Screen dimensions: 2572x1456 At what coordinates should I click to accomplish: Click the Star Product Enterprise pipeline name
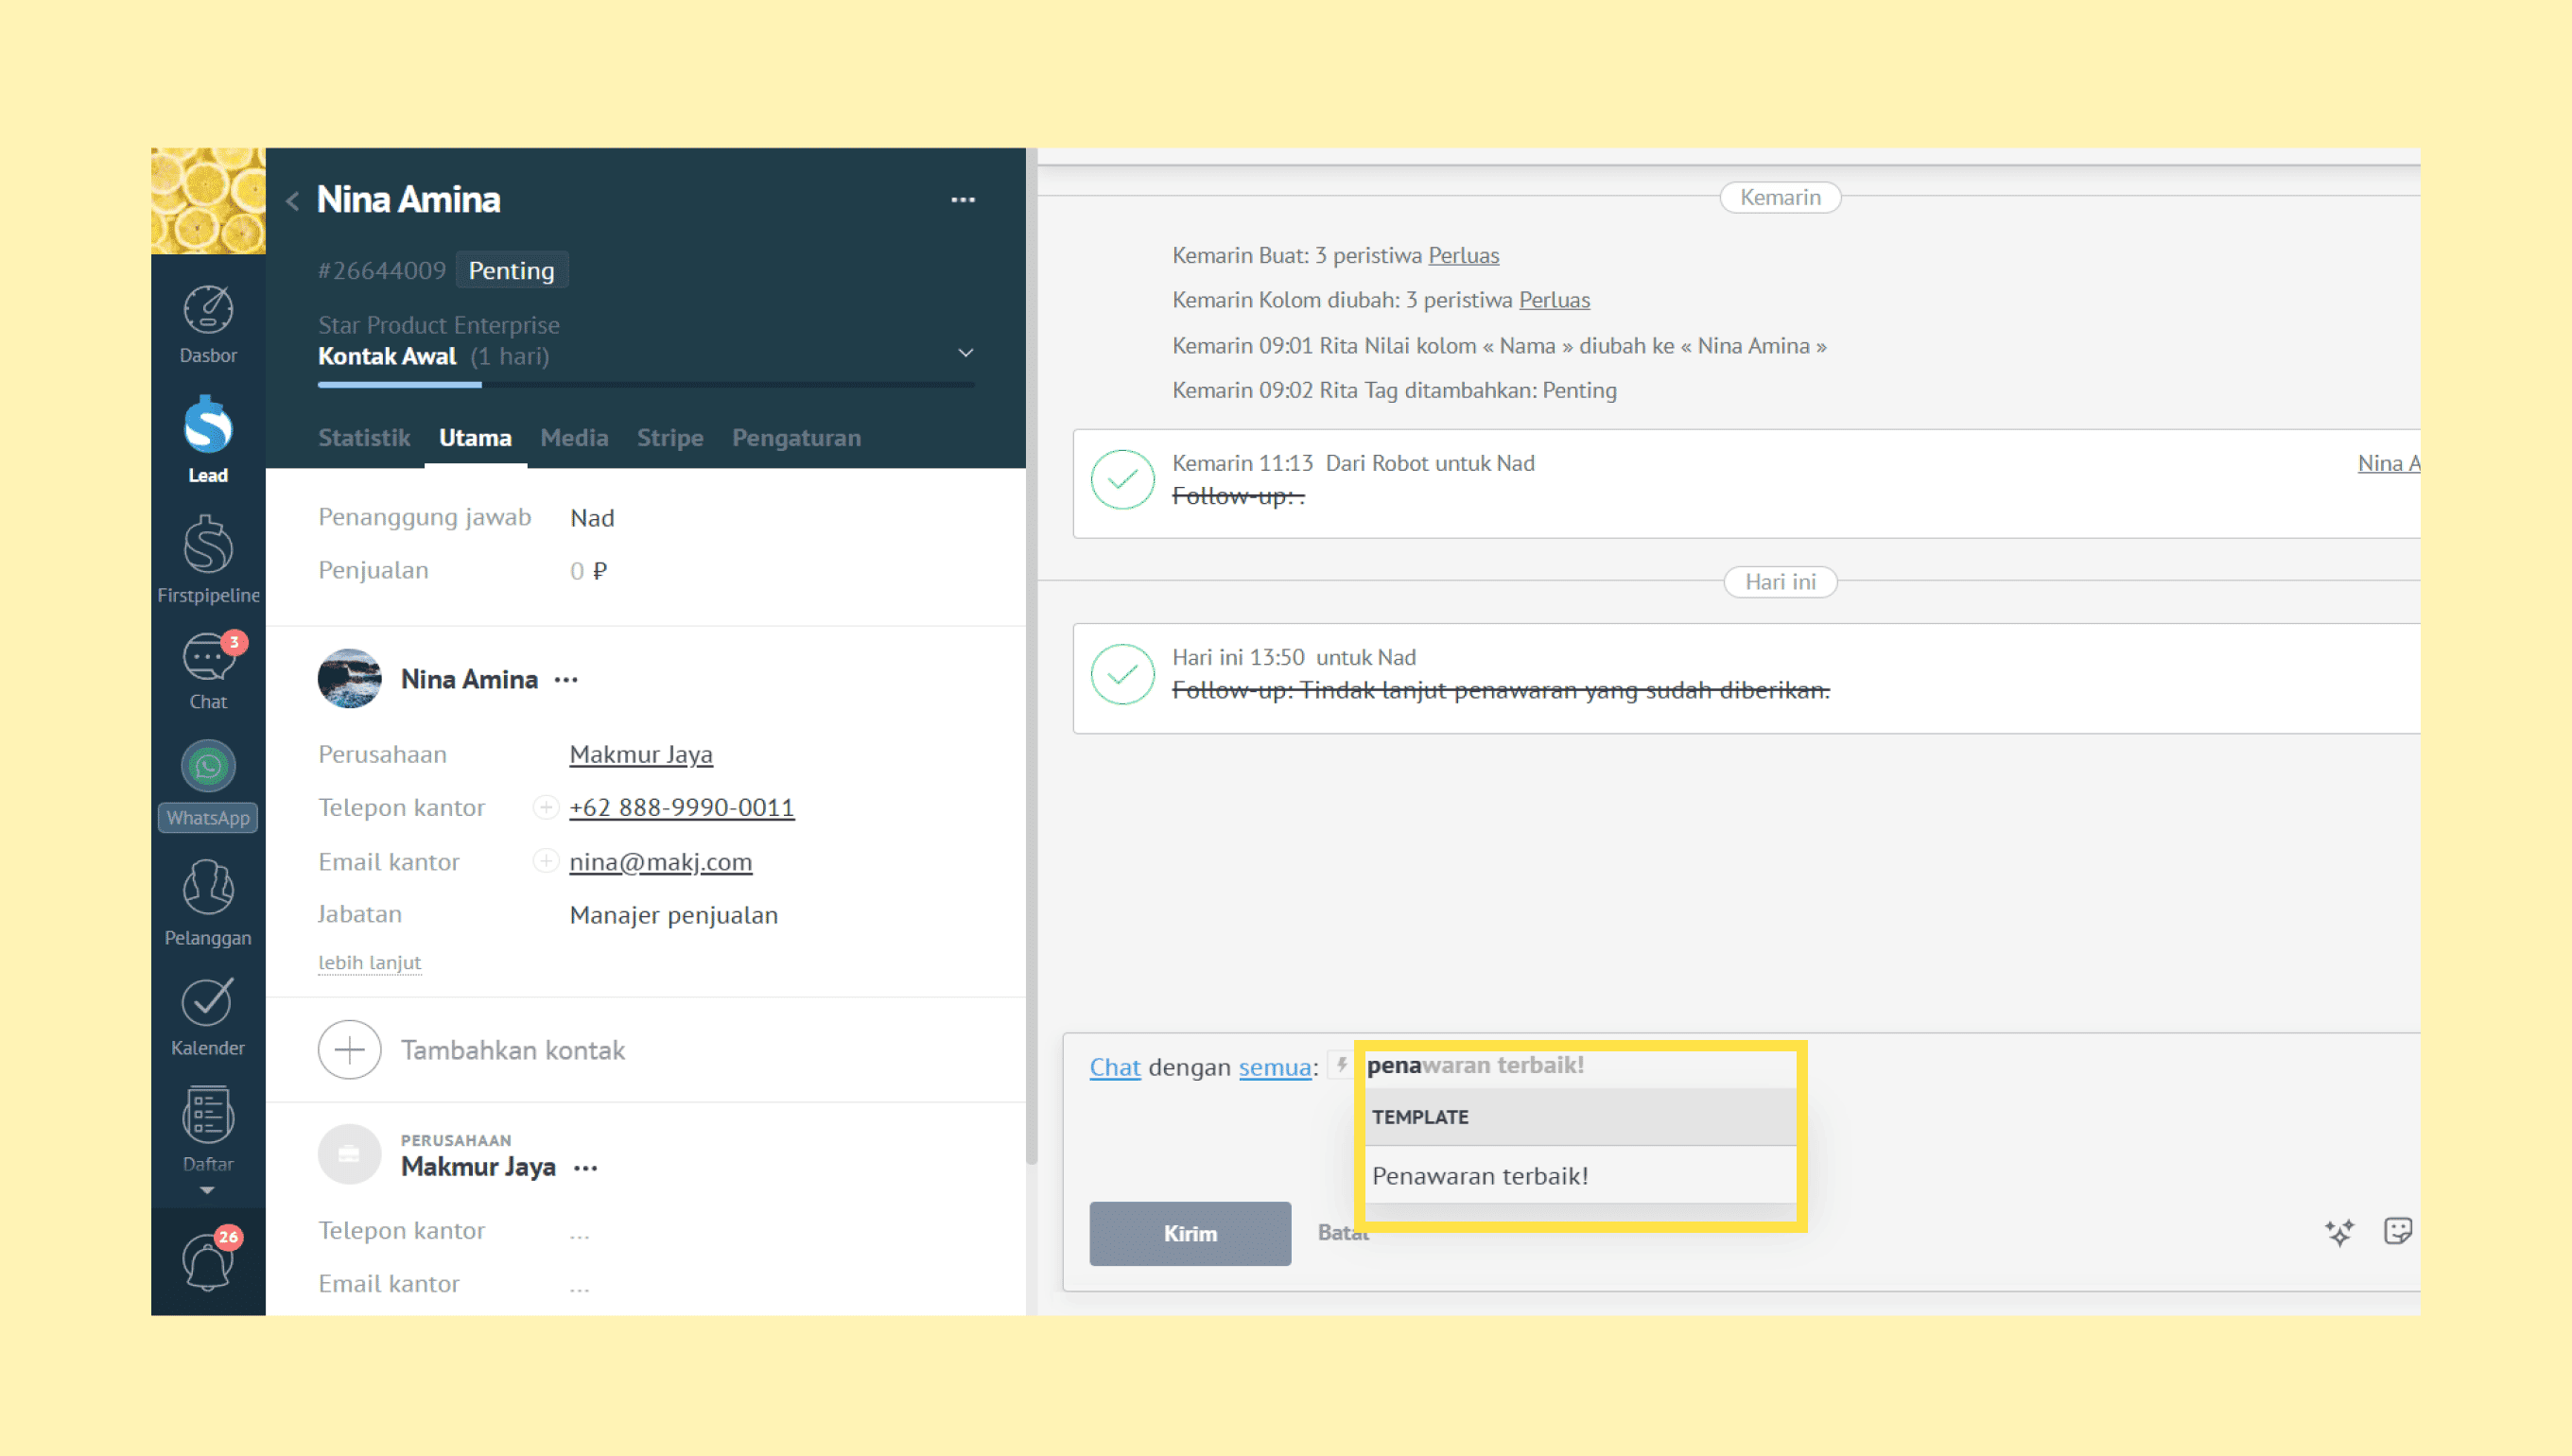click(x=439, y=325)
